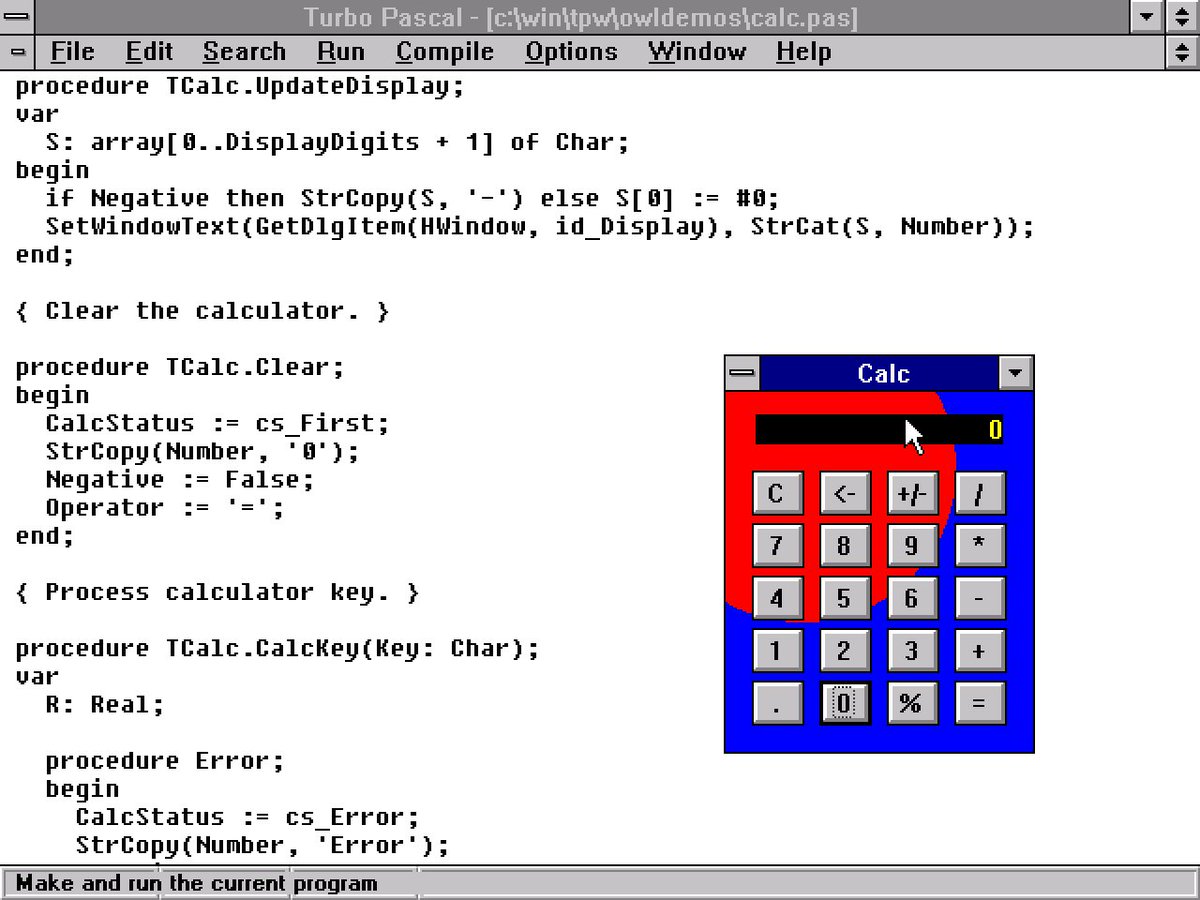Click calculator digit 7

coord(776,546)
